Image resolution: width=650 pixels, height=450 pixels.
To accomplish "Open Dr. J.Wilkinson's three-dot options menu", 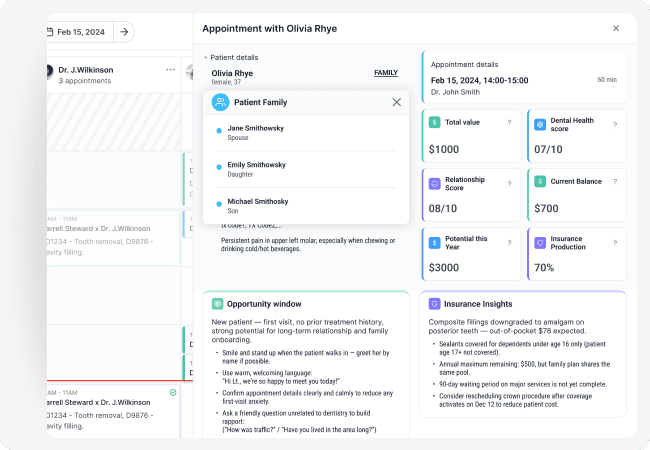I will coord(170,70).
